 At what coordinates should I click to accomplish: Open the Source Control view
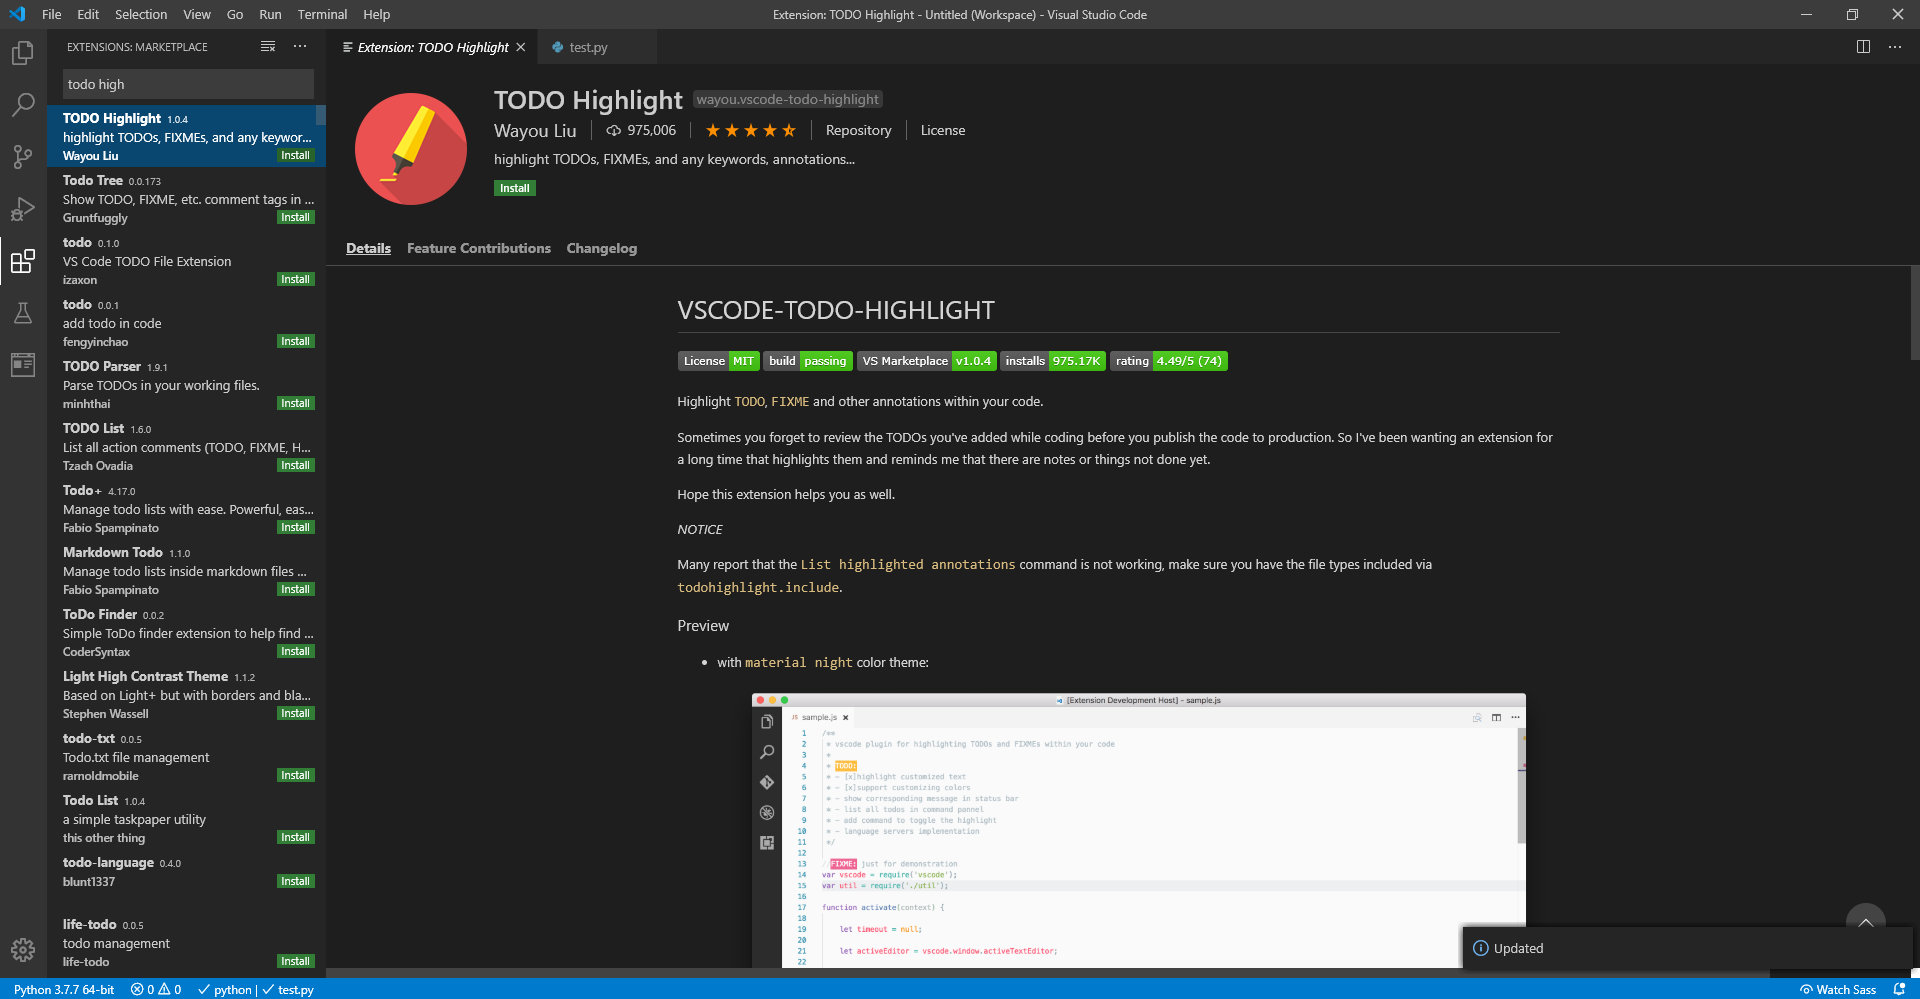click(x=23, y=157)
